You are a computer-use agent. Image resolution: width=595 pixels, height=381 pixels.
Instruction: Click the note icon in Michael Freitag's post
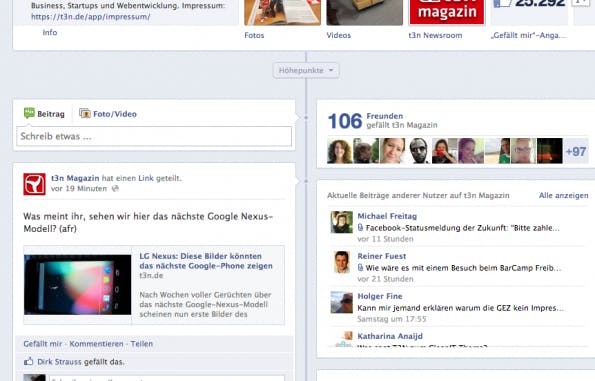[x=360, y=228]
